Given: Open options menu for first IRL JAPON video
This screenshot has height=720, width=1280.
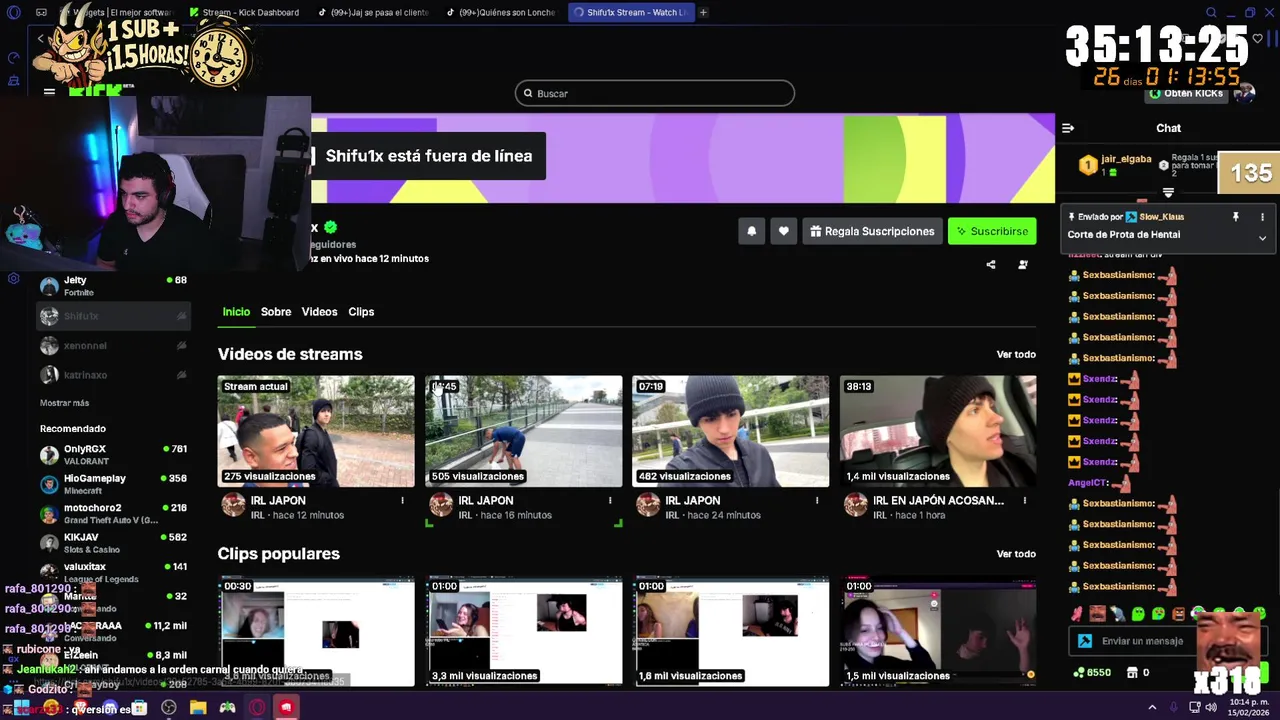Looking at the screenshot, I should [403, 500].
